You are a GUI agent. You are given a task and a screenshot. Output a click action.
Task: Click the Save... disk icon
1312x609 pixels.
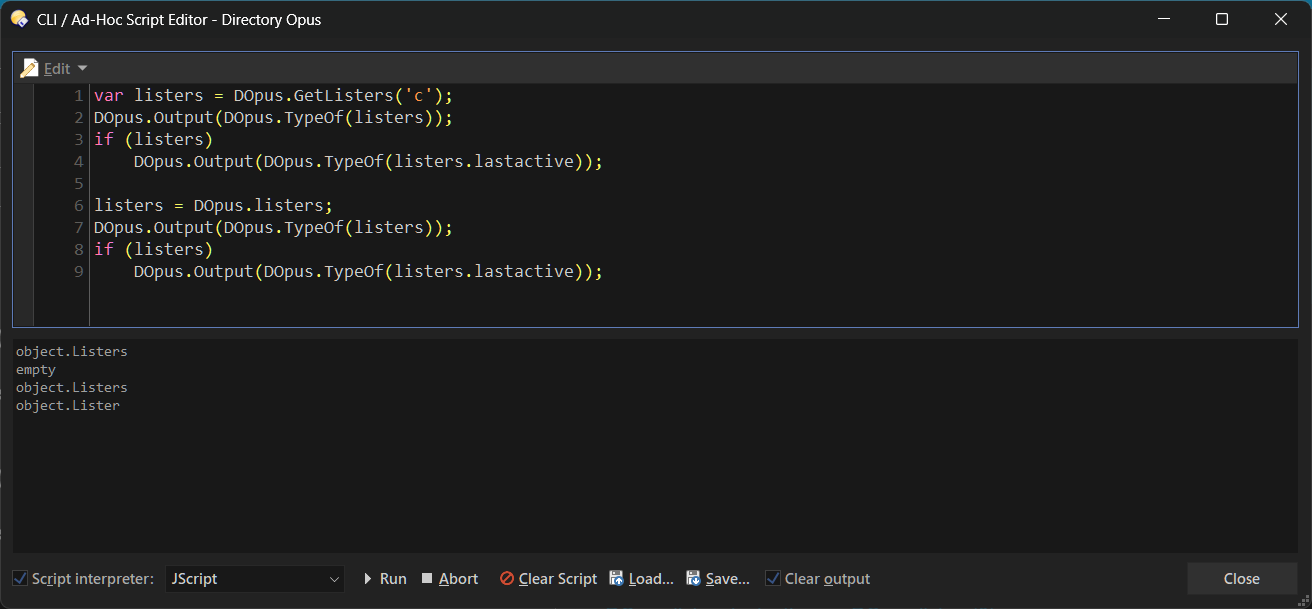point(693,579)
